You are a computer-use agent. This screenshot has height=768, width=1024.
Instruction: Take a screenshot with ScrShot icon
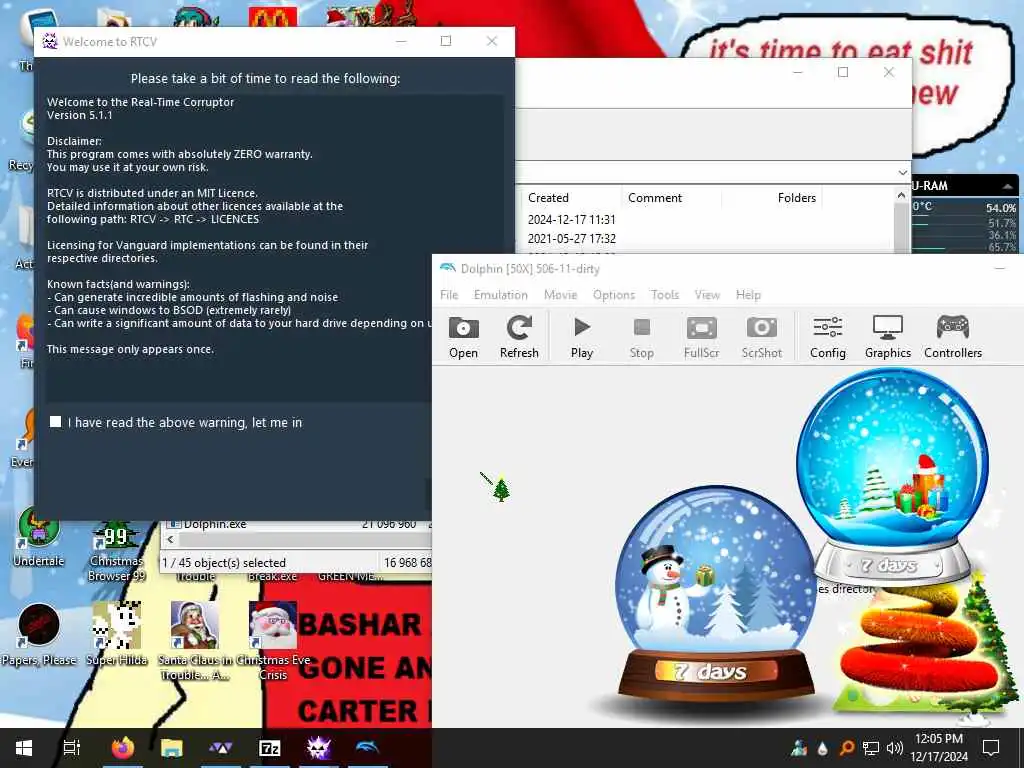coord(761,337)
